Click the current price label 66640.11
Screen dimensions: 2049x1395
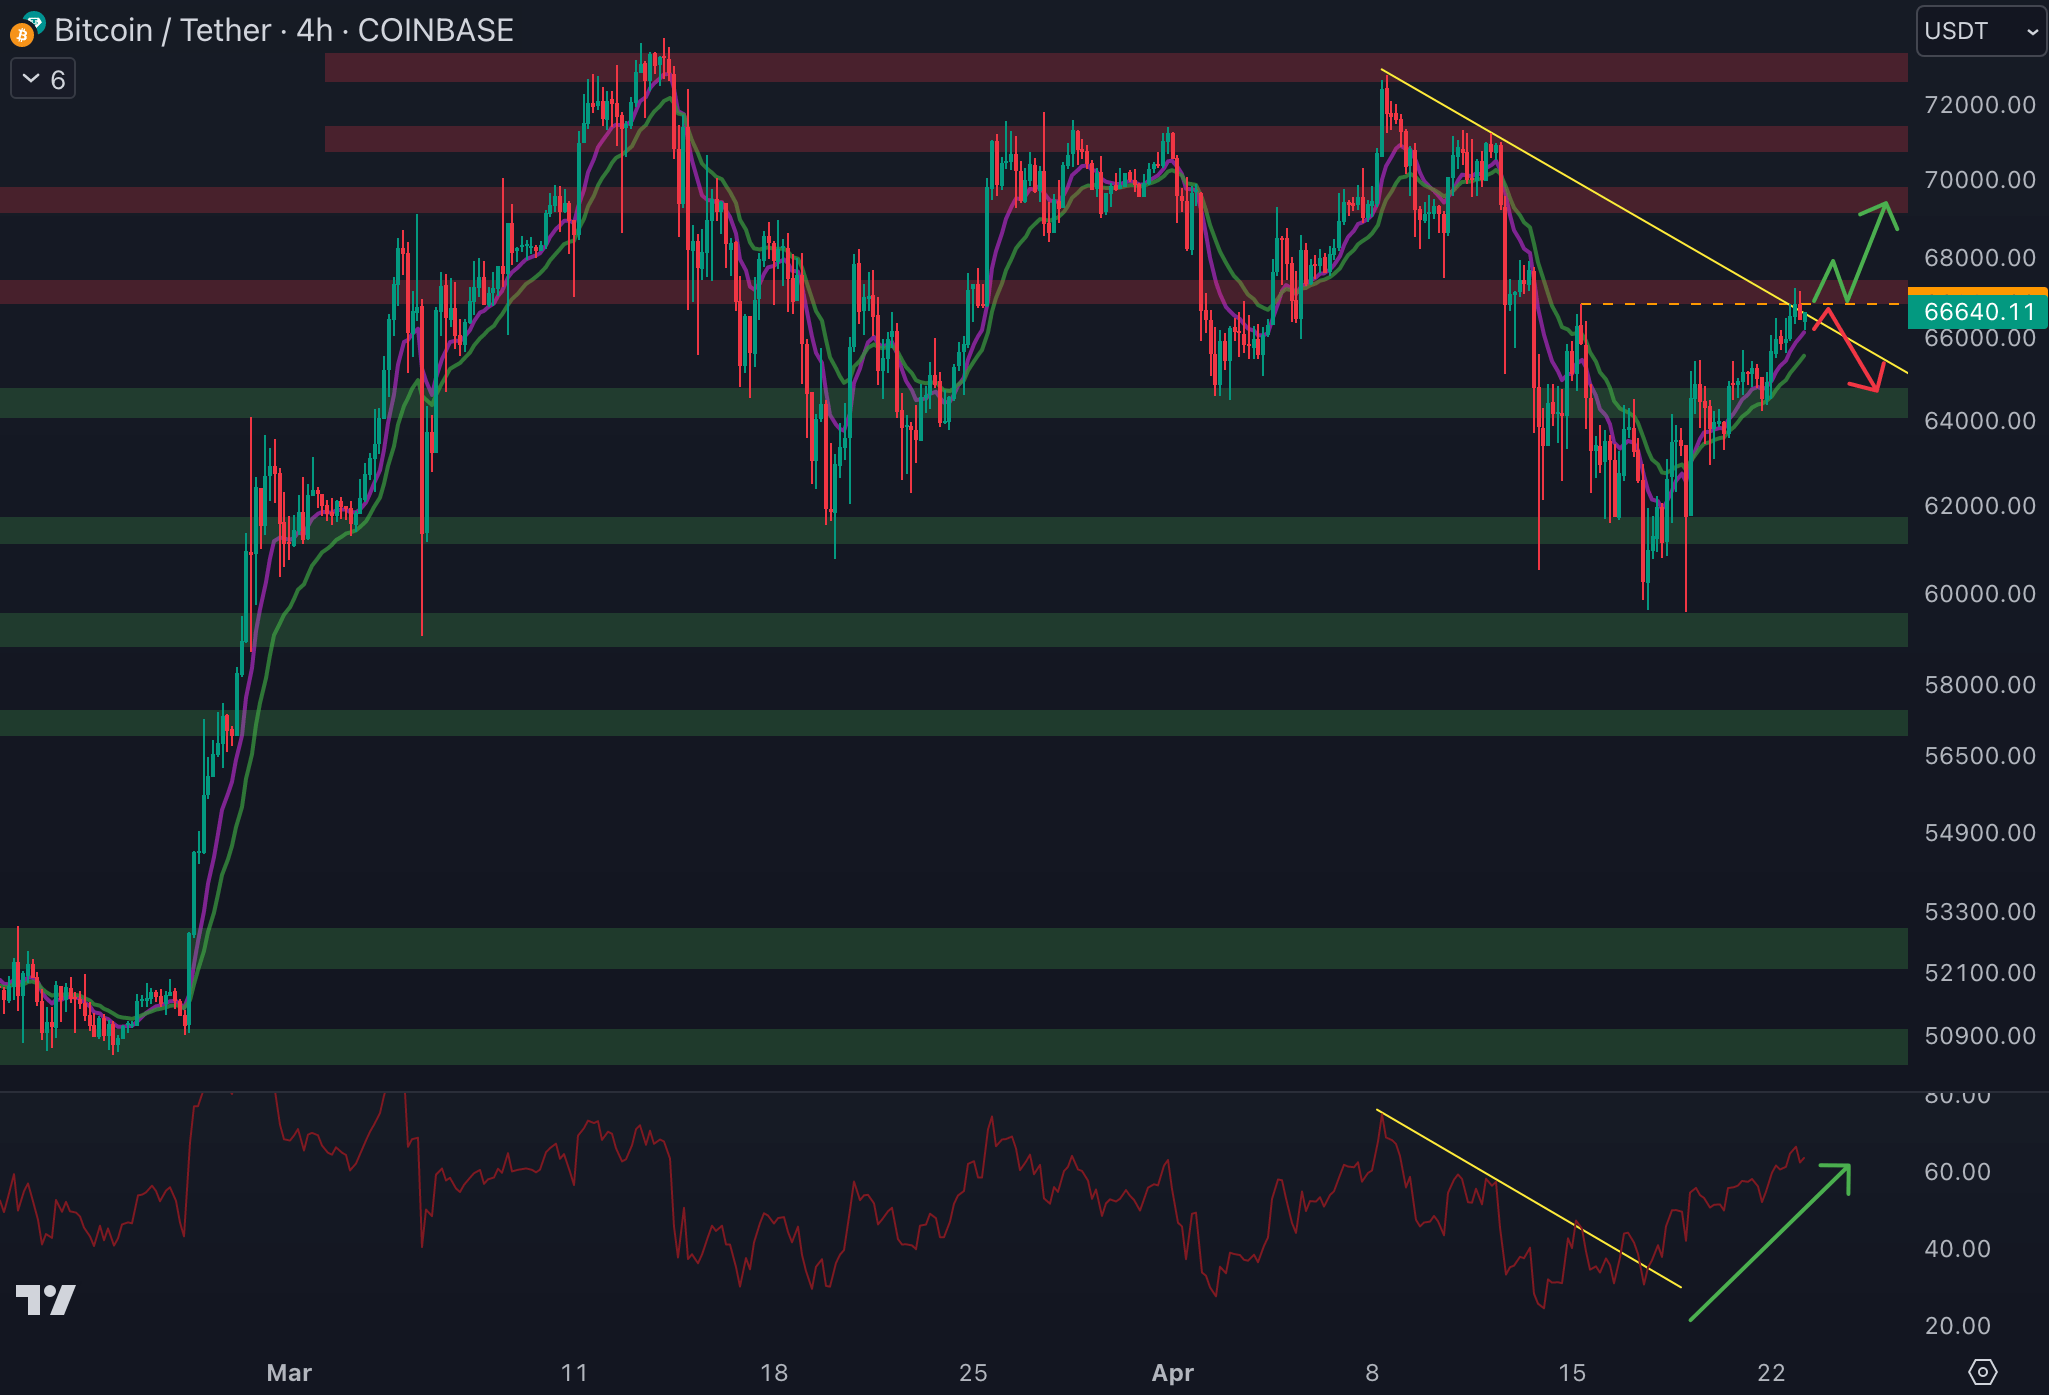pyautogui.click(x=1977, y=311)
